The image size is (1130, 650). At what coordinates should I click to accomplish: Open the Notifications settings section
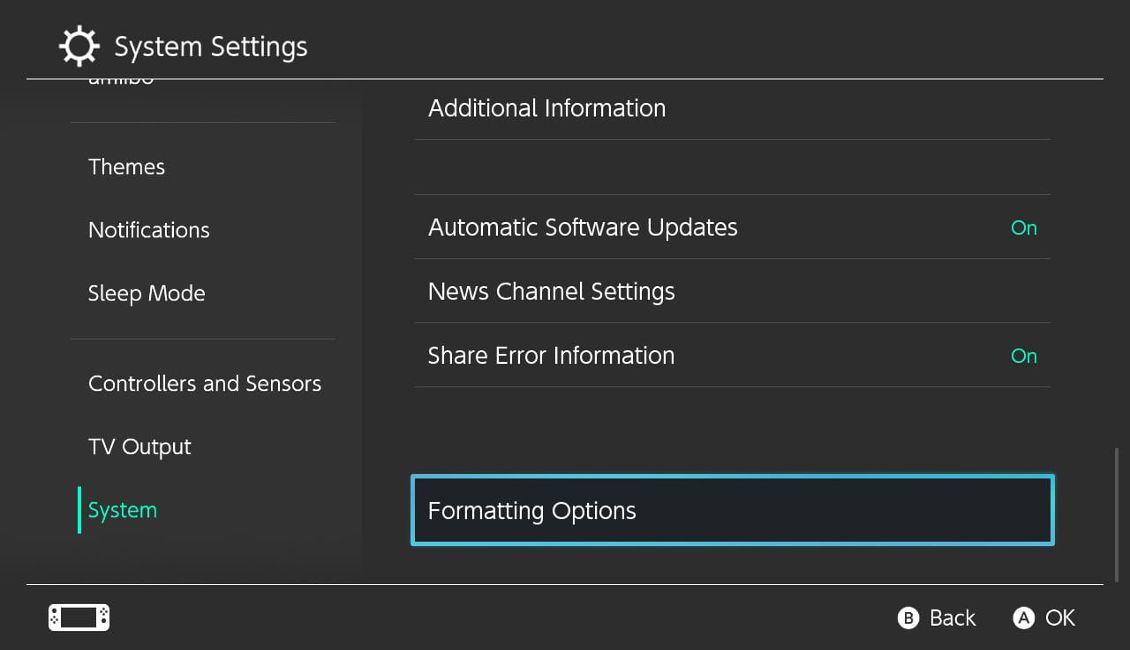[148, 230]
